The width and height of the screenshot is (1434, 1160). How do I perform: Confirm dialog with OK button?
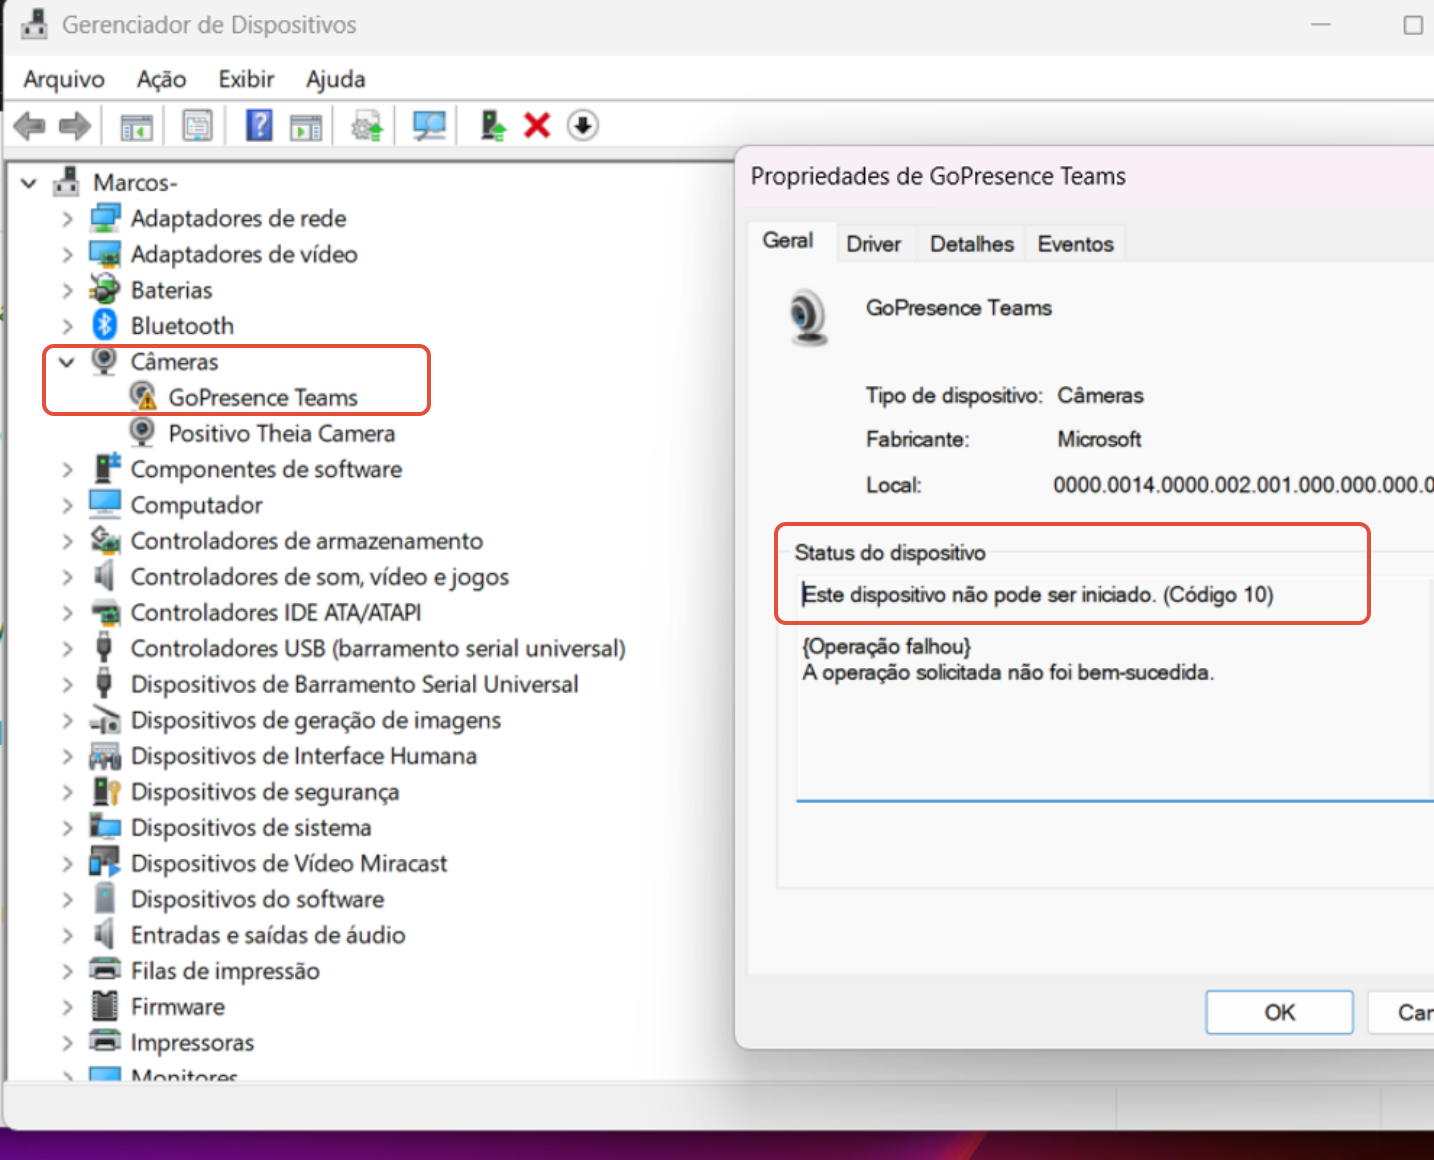1279,1012
